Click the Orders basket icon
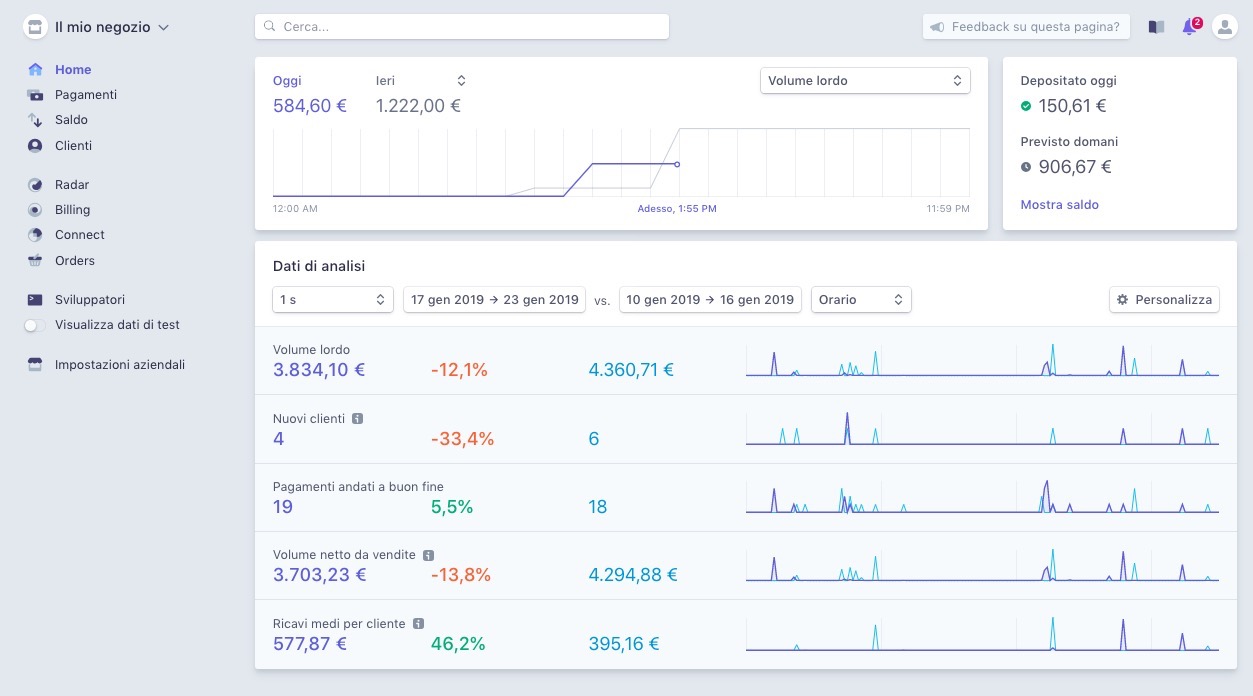 tap(36, 261)
